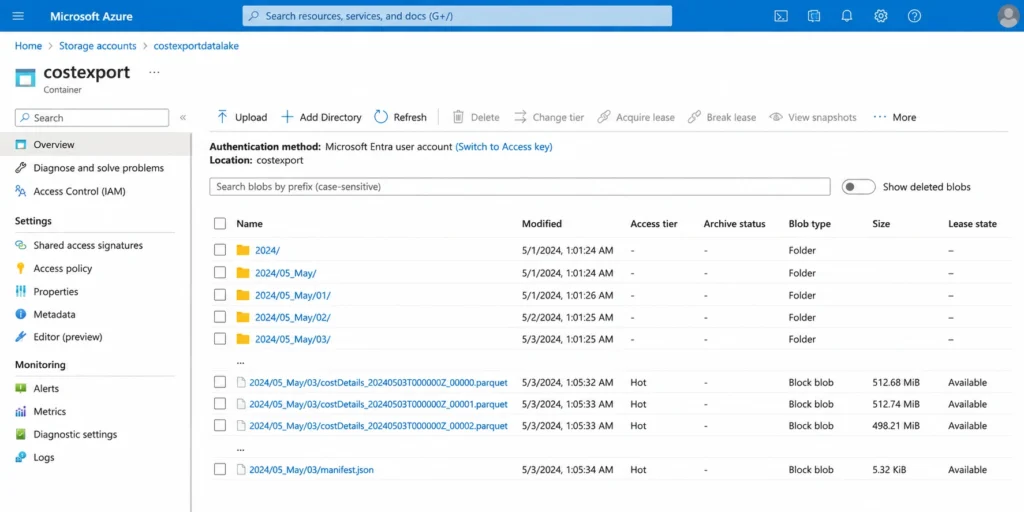The image size is (1024, 512).
Task: Refresh the blob list
Action: [400, 117]
